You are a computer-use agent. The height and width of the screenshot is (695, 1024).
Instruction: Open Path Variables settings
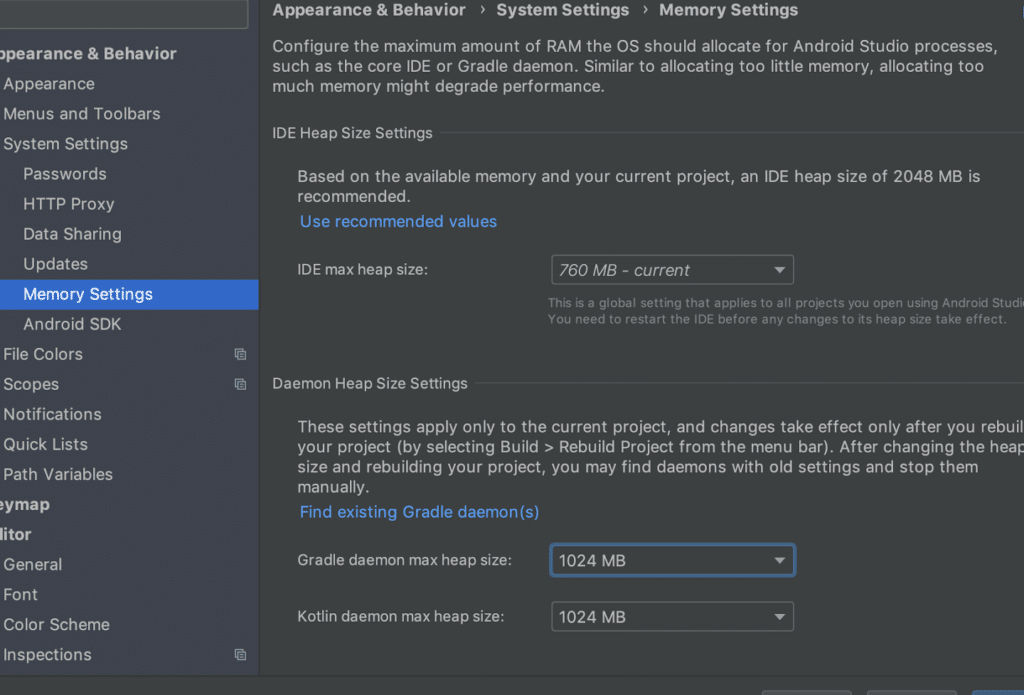pyautogui.click(x=58, y=474)
